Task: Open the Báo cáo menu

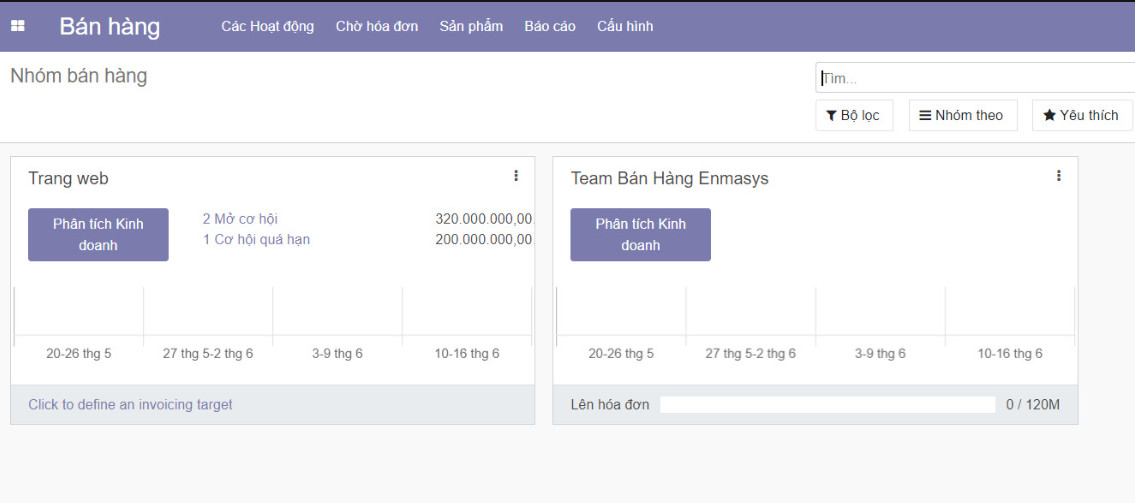Action: (x=550, y=26)
